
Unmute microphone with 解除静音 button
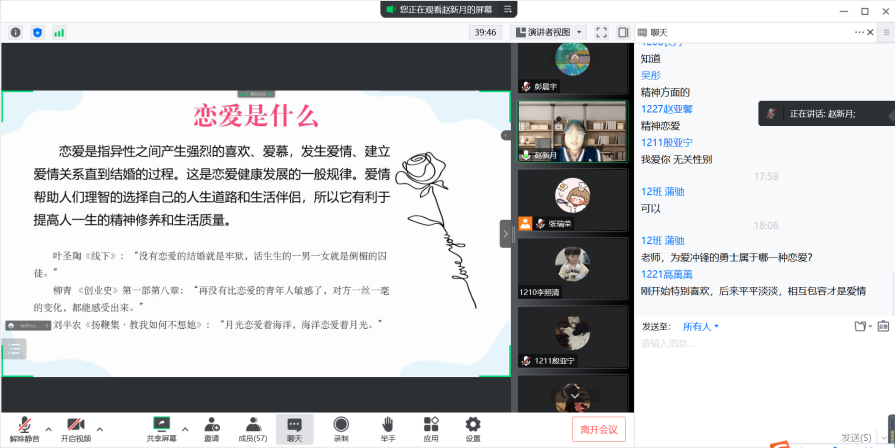tap(25, 430)
